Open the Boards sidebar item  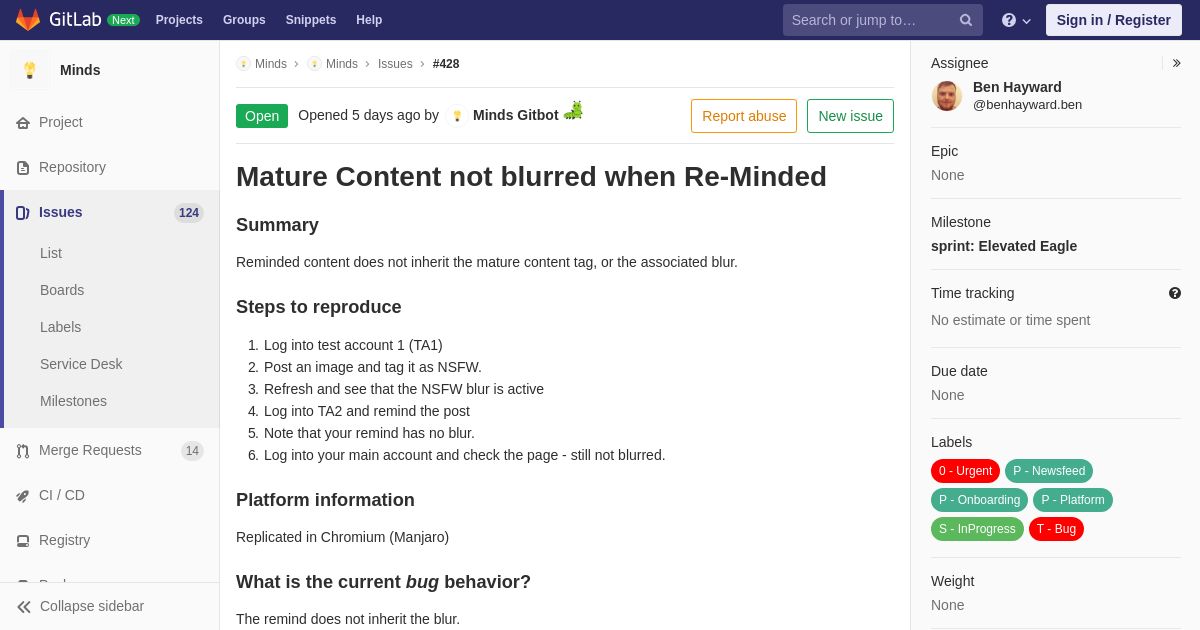(62, 290)
